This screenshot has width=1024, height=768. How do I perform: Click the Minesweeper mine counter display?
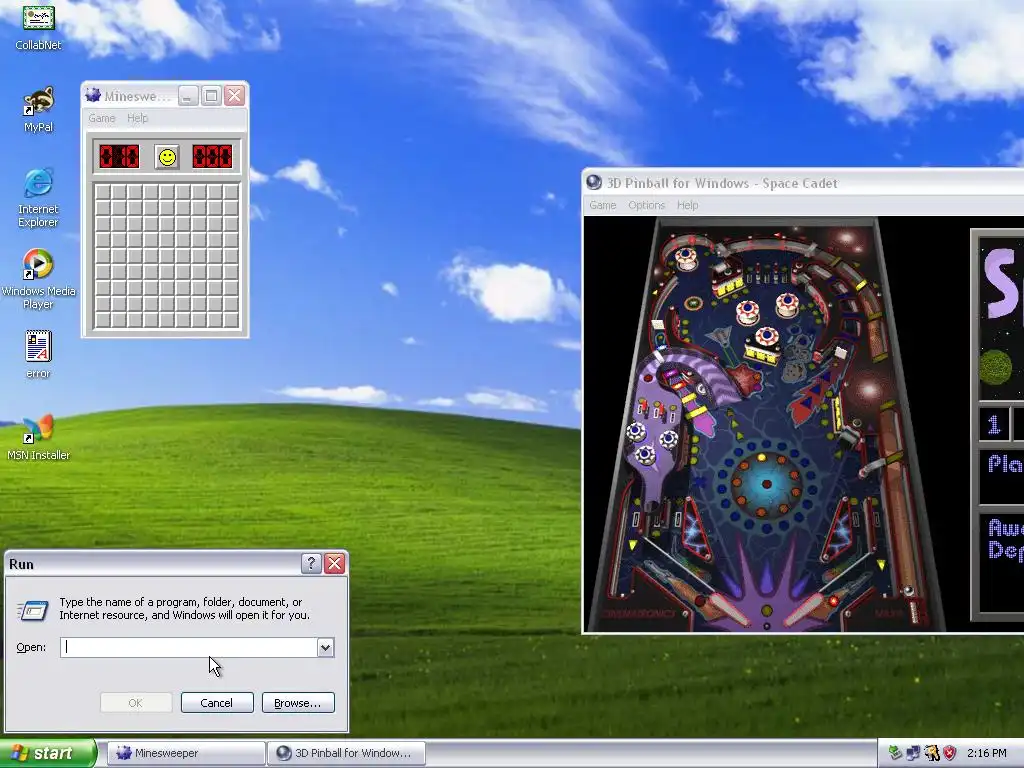tap(120, 157)
